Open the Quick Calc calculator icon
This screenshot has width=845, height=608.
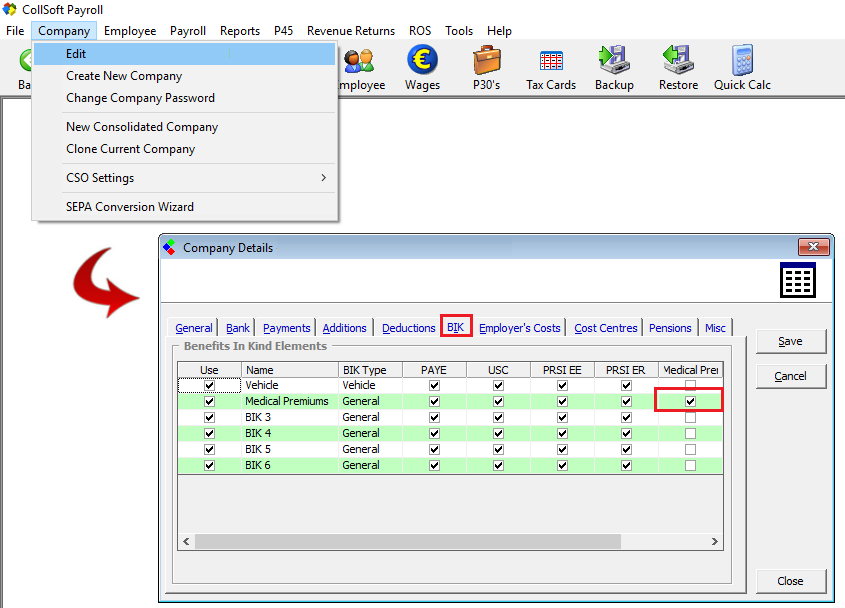(742, 62)
